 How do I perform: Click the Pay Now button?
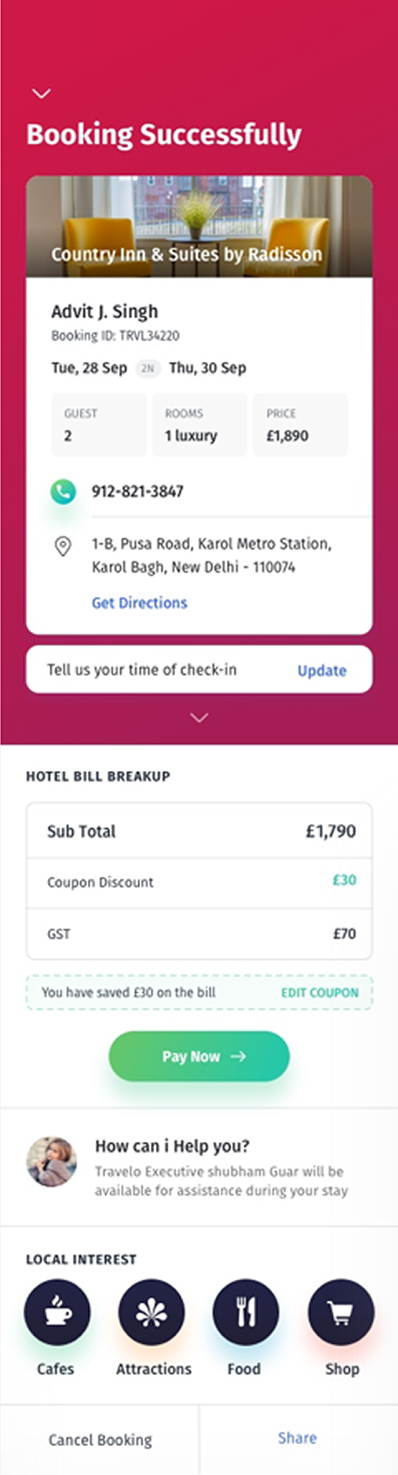click(x=199, y=1056)
